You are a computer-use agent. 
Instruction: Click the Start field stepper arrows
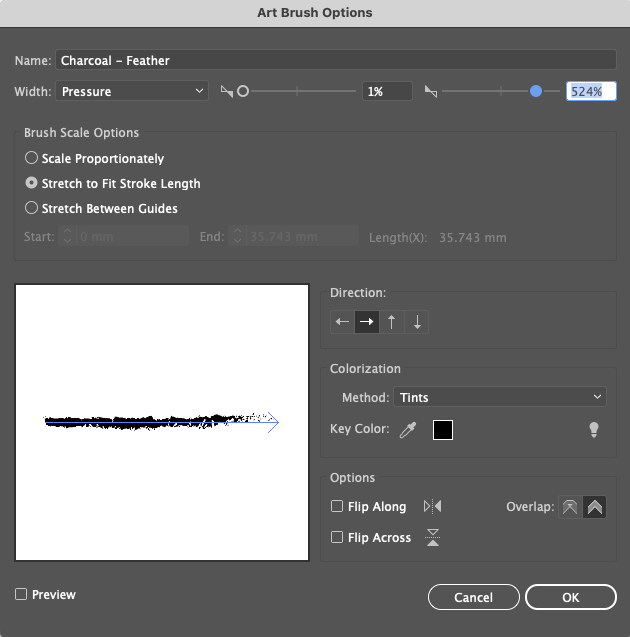(x=67, y=236)
